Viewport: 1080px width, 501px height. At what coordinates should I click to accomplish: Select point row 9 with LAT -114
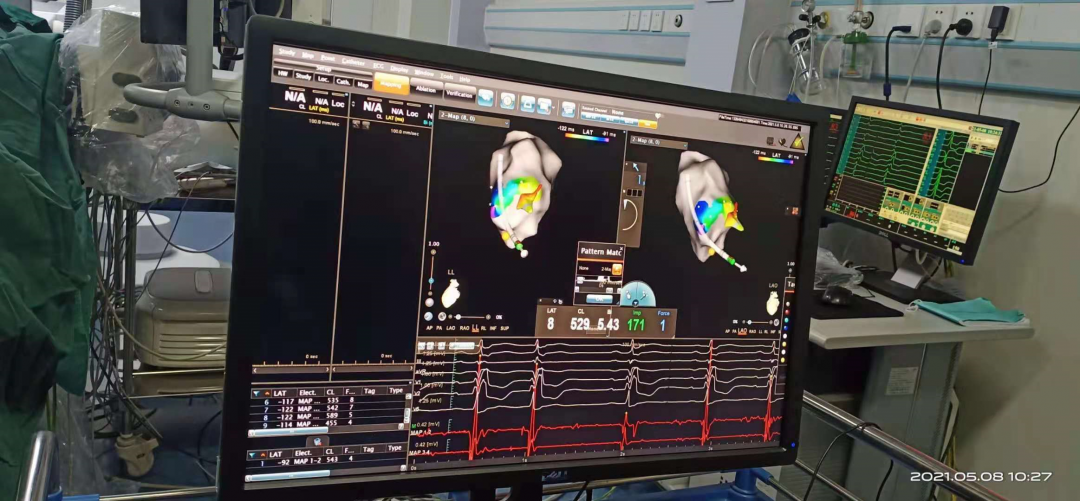[x=324, y=425]
